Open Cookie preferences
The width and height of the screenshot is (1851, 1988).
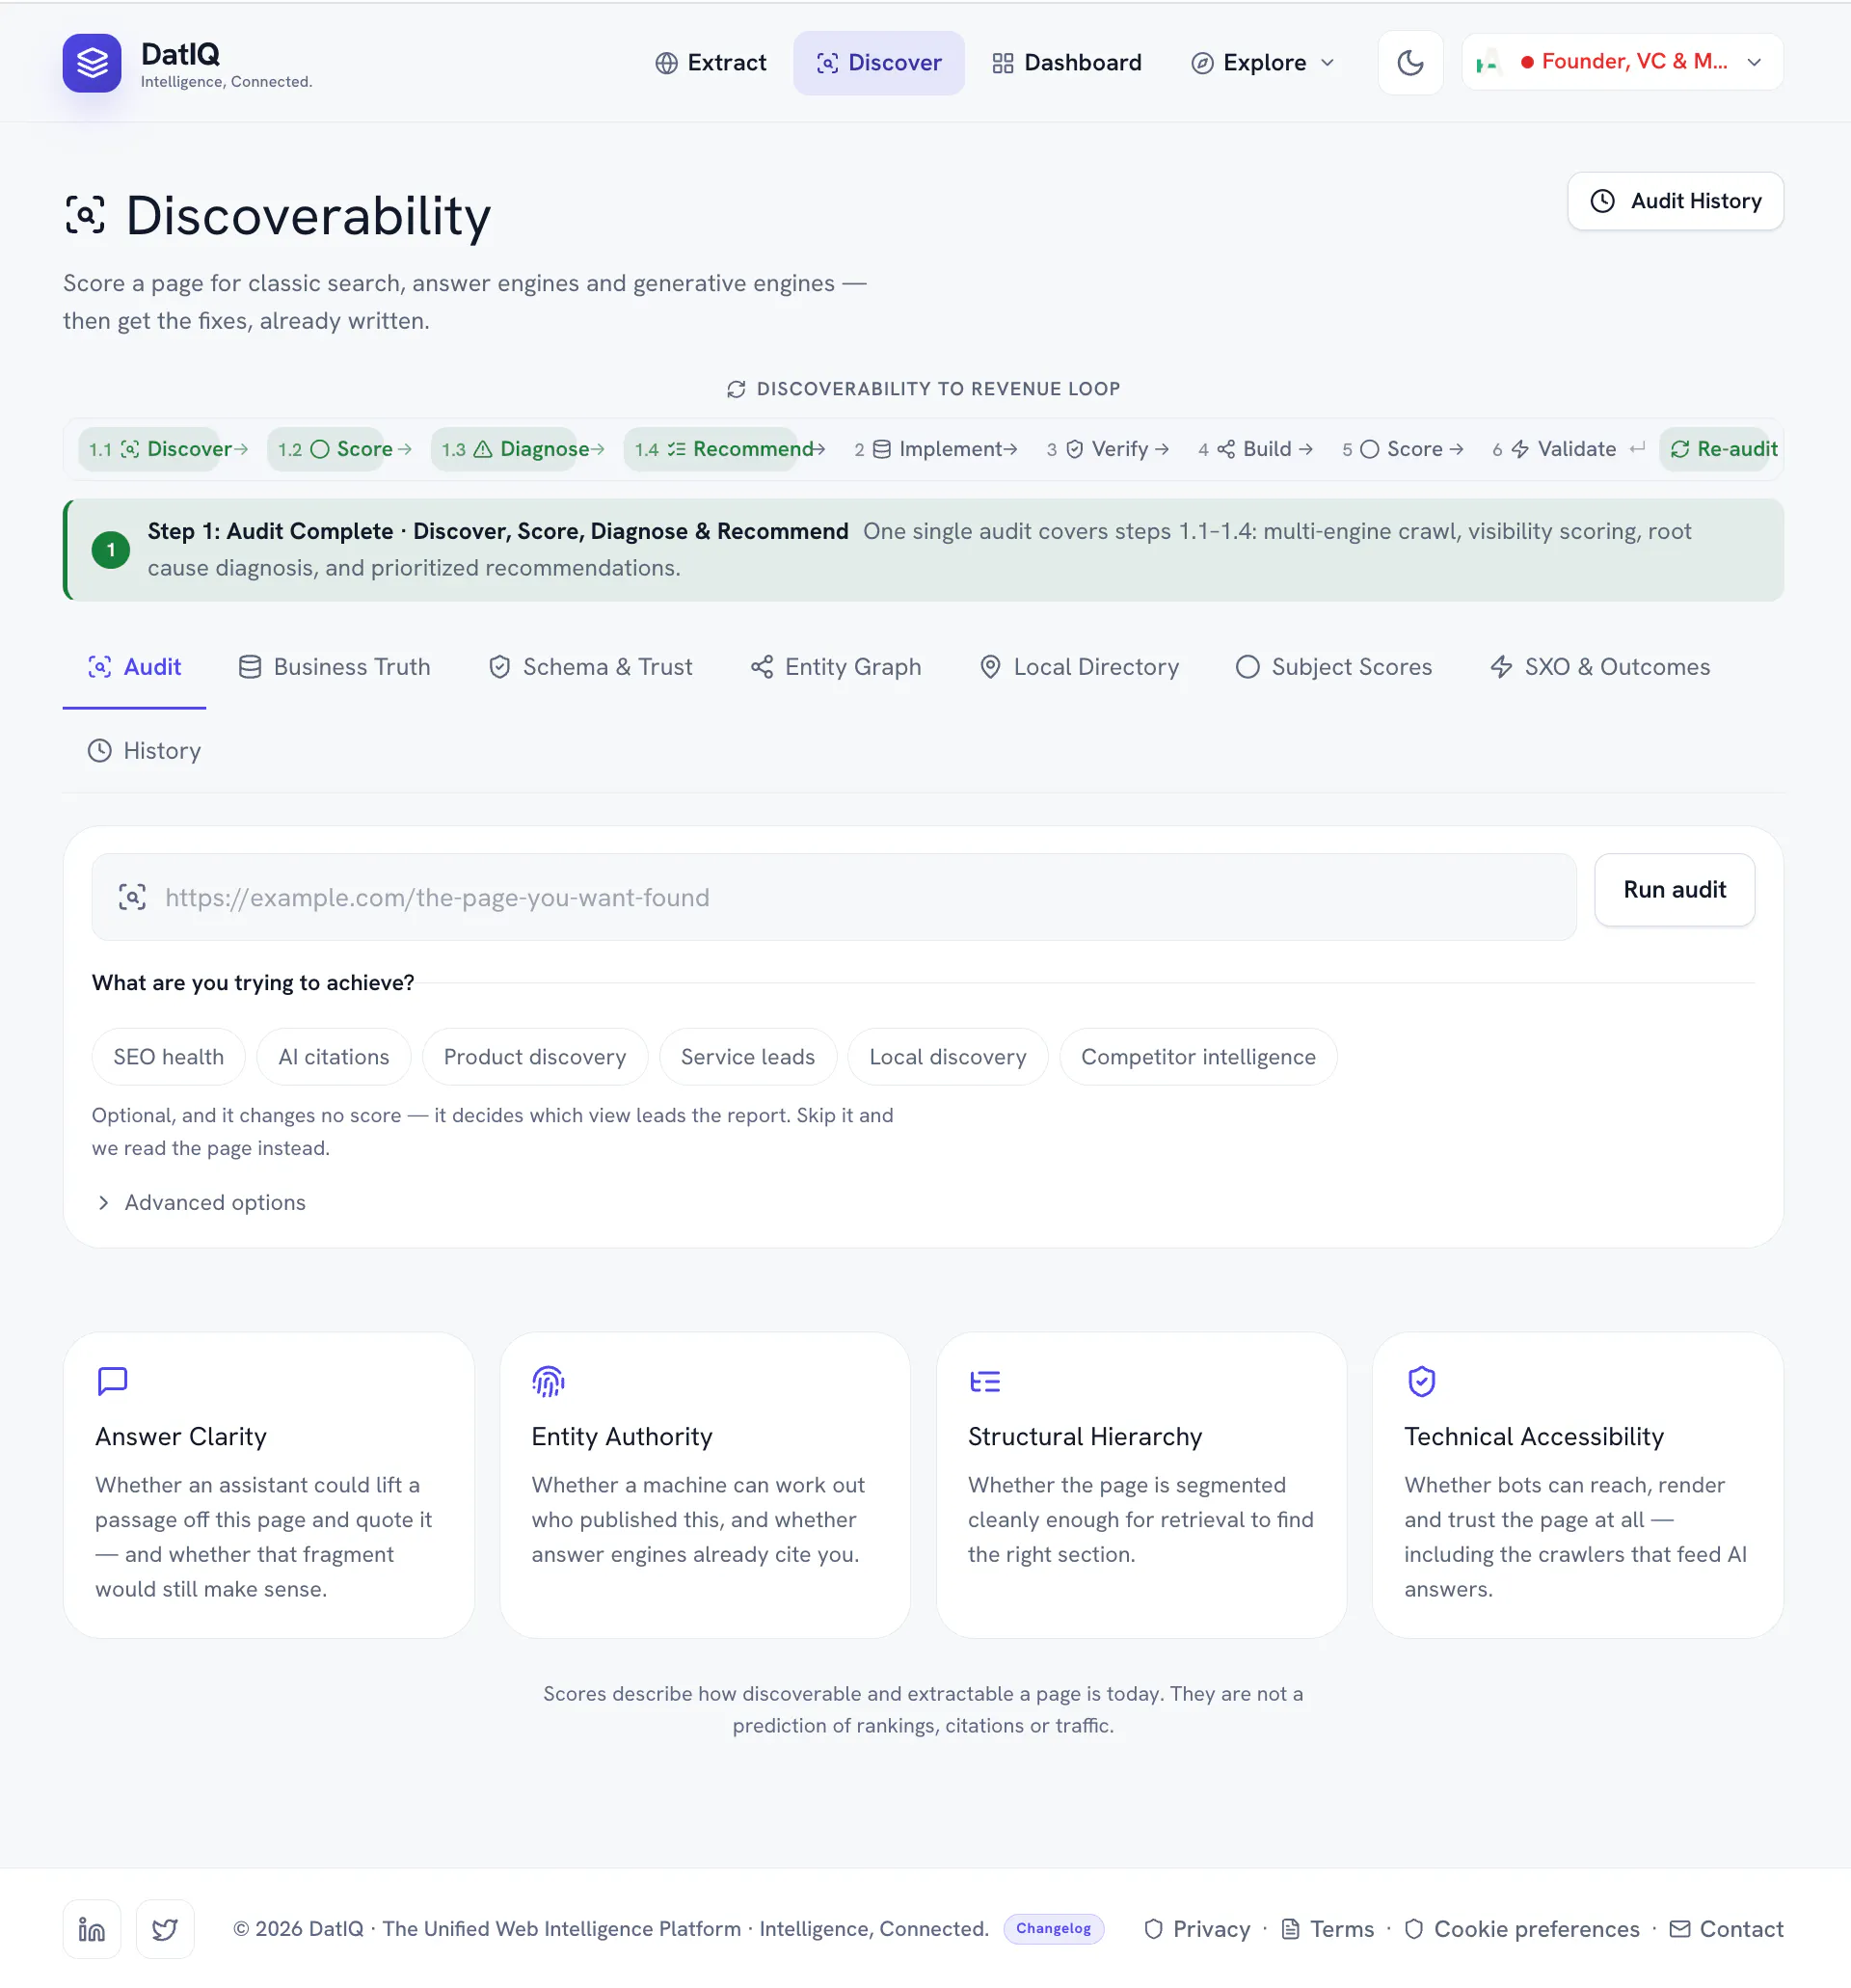click(x=1522, y=1929)
